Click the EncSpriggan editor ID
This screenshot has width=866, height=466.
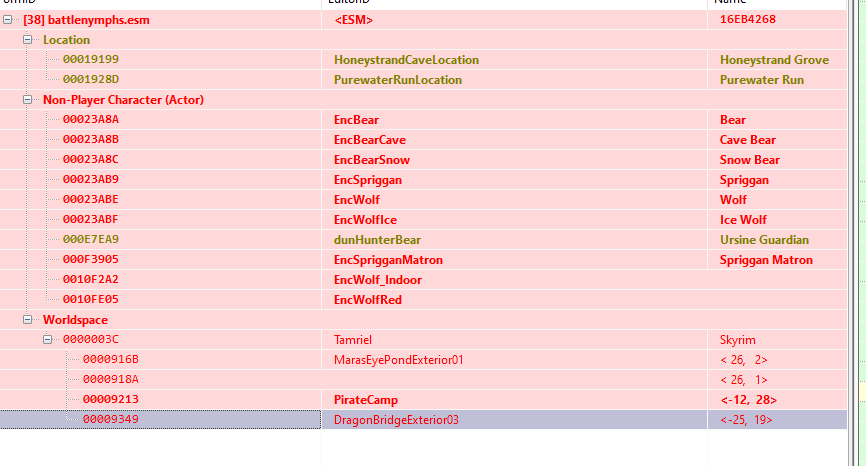click(x=367, y=180)
